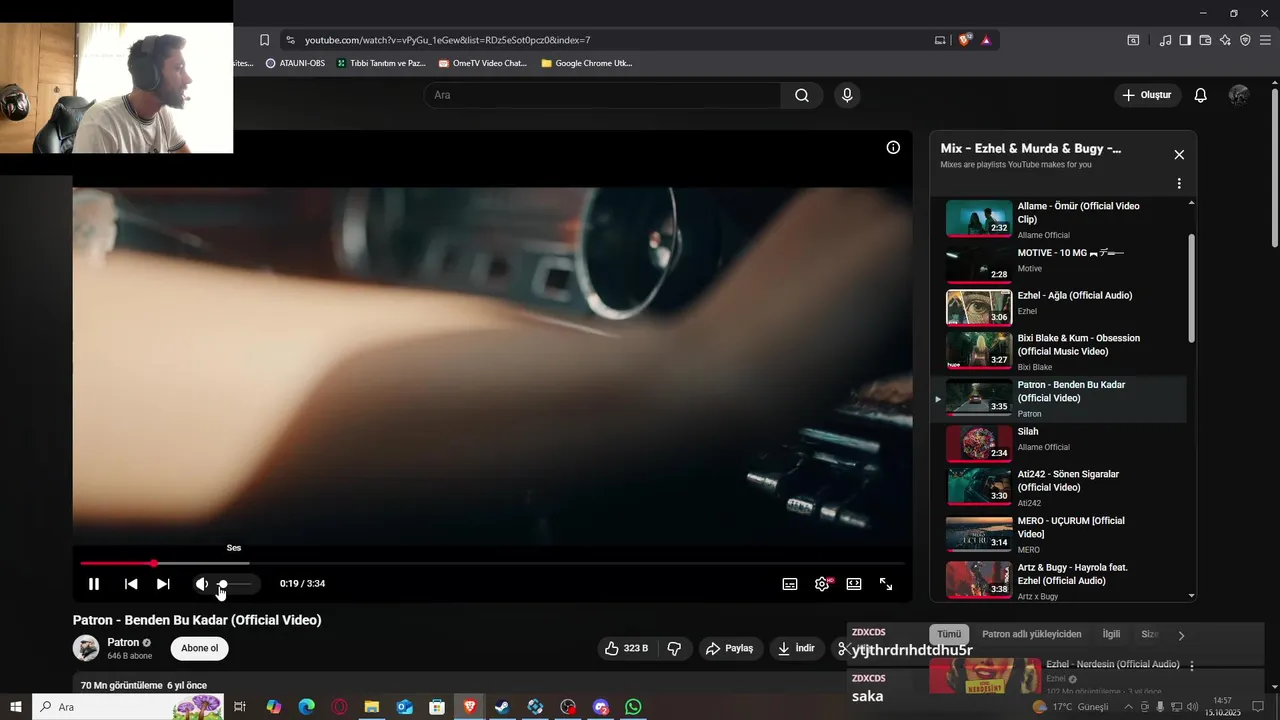Like the video with 323 B likes

click(x=626, y=648)
